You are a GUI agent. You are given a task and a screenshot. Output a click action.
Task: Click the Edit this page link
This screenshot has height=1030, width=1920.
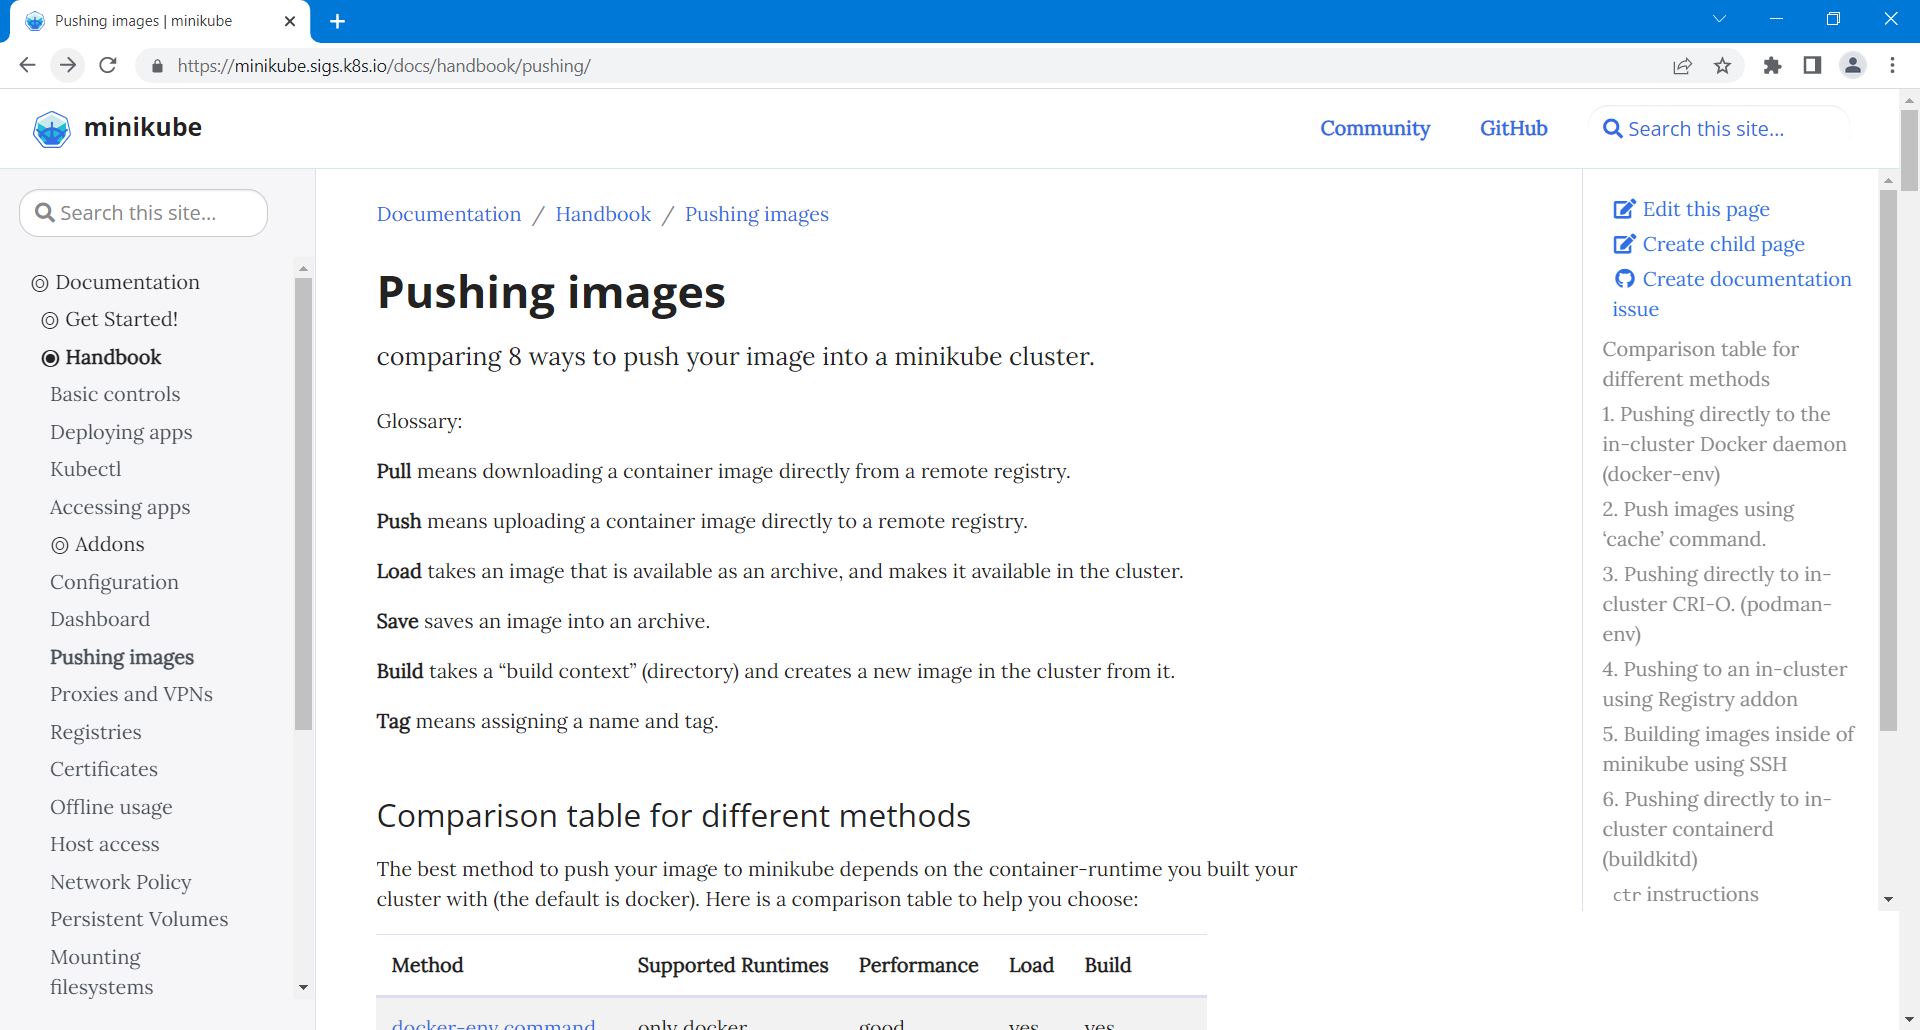[x=1705, y=209]
